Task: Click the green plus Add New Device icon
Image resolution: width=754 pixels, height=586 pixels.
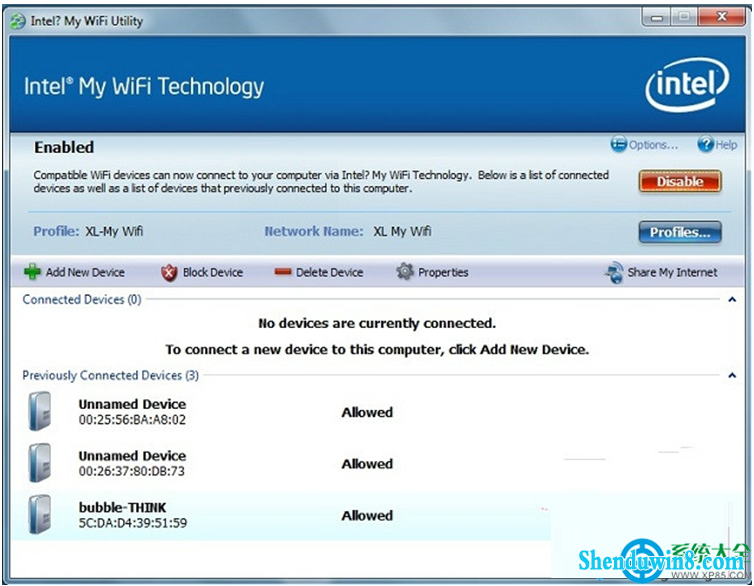Action: click(x=32, y=272)
